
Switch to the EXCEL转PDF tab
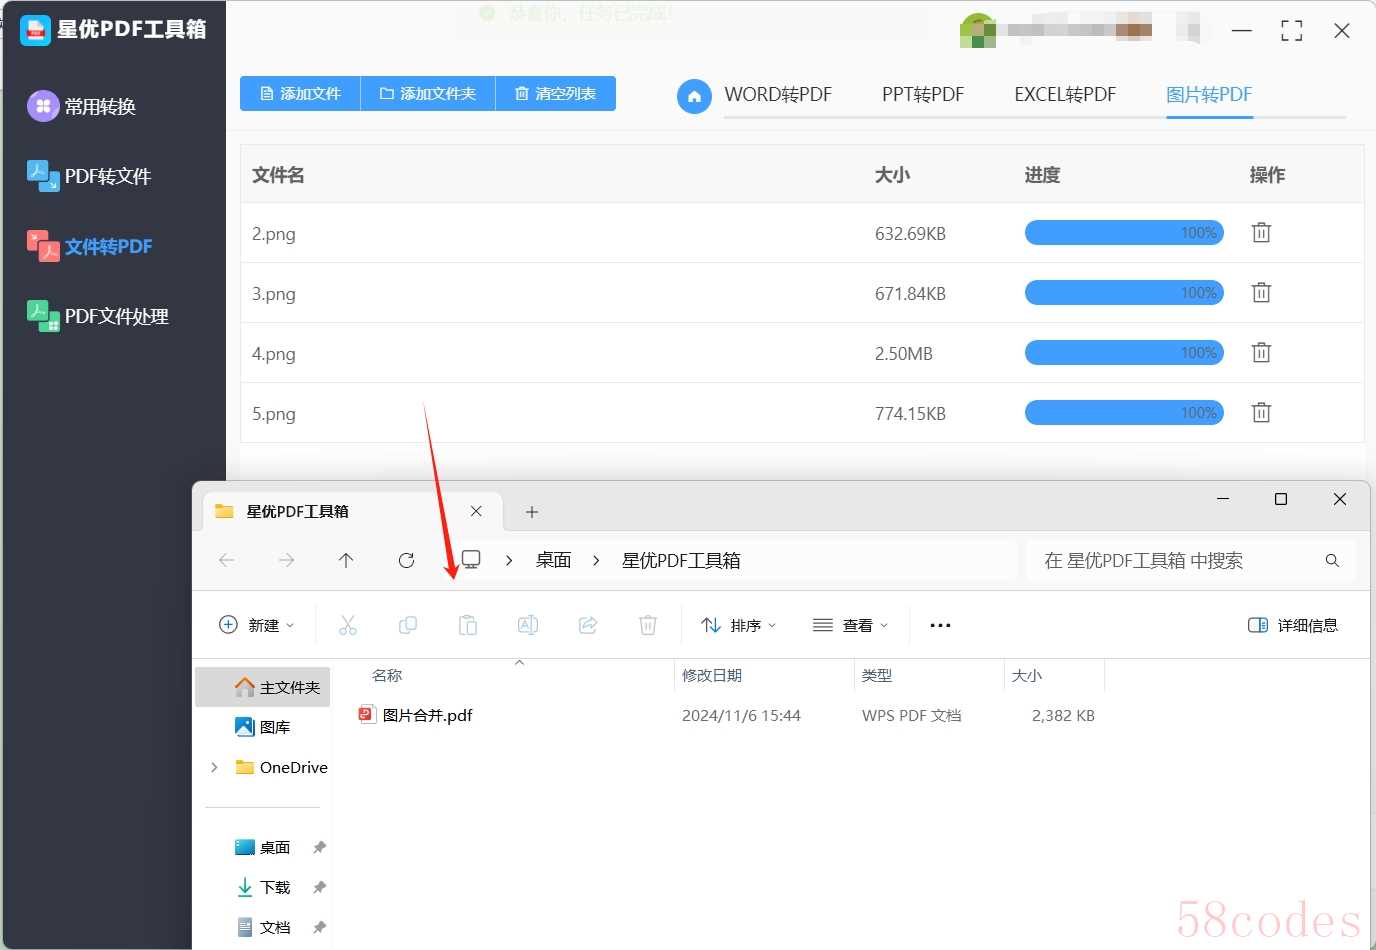[x=1065, y=95]
